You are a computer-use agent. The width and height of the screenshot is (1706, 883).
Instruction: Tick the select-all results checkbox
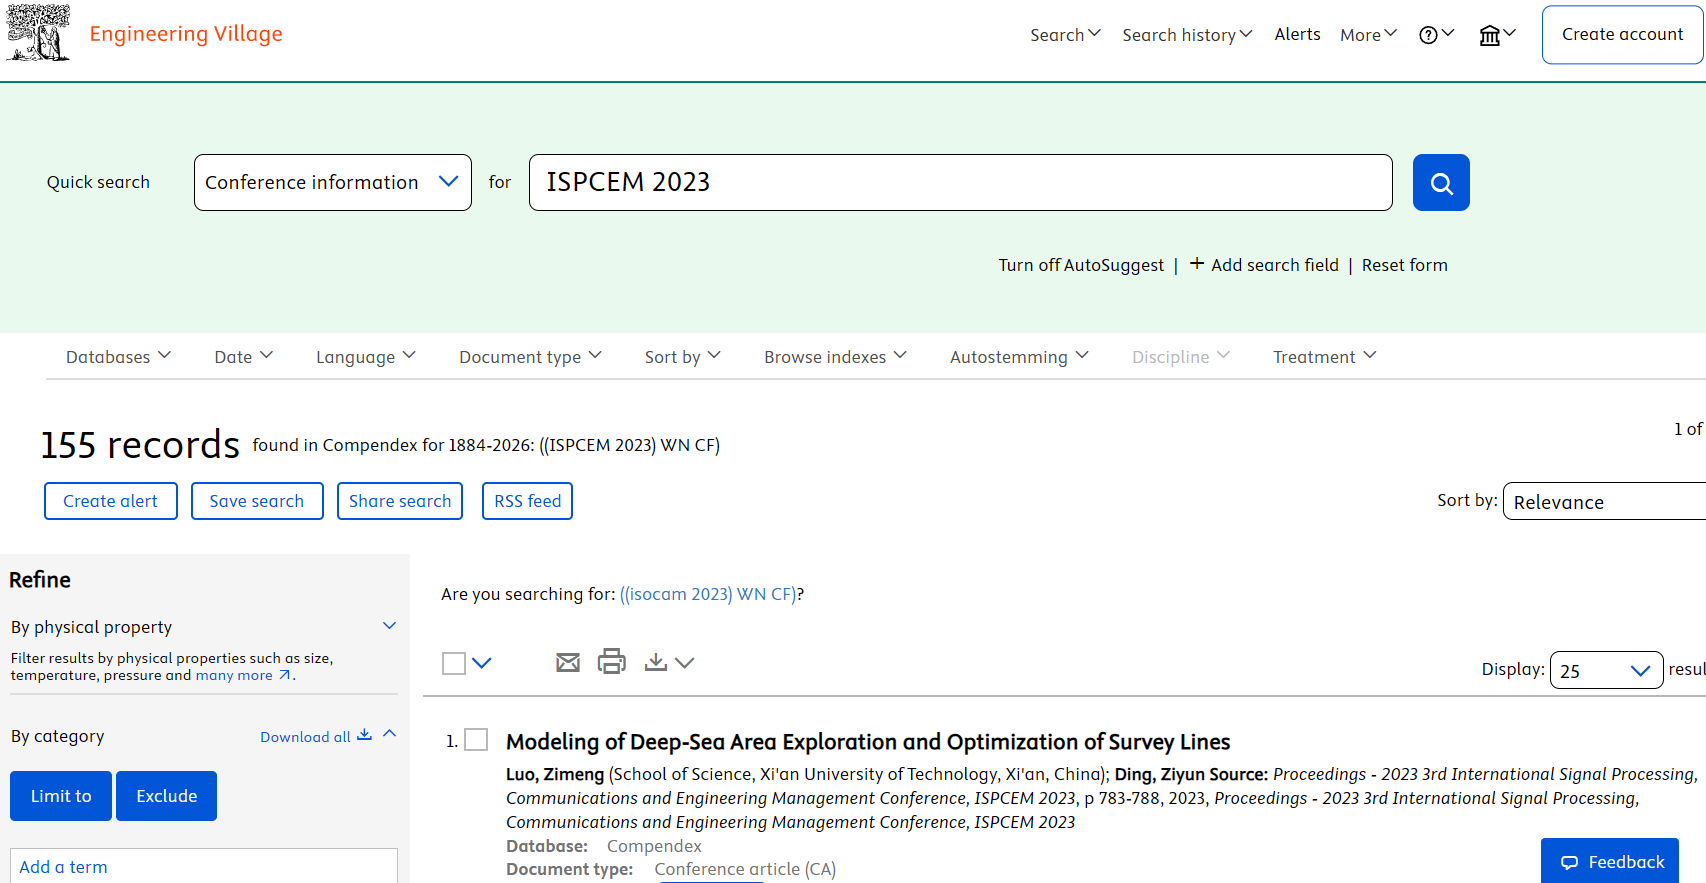click(454, 663)
